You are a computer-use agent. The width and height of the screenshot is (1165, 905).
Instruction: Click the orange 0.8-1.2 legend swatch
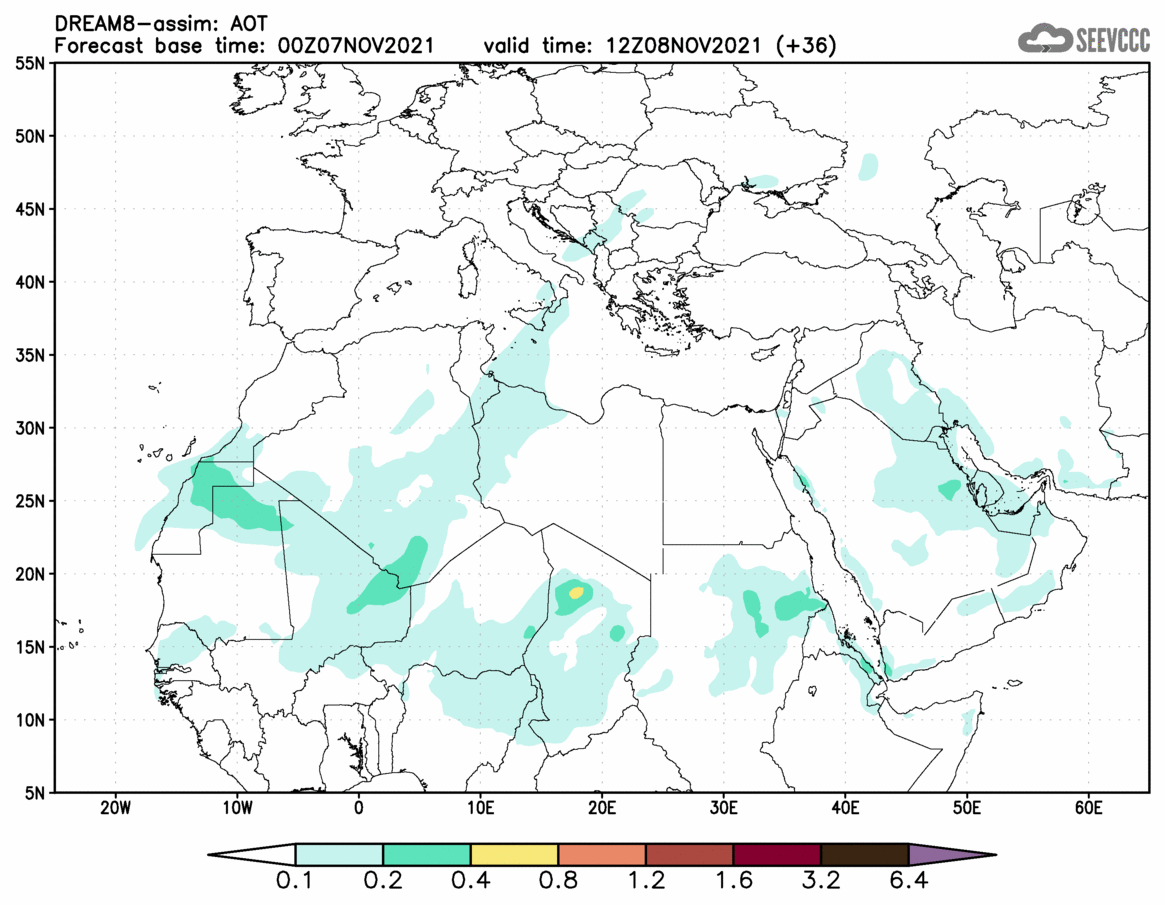point(602,854)
